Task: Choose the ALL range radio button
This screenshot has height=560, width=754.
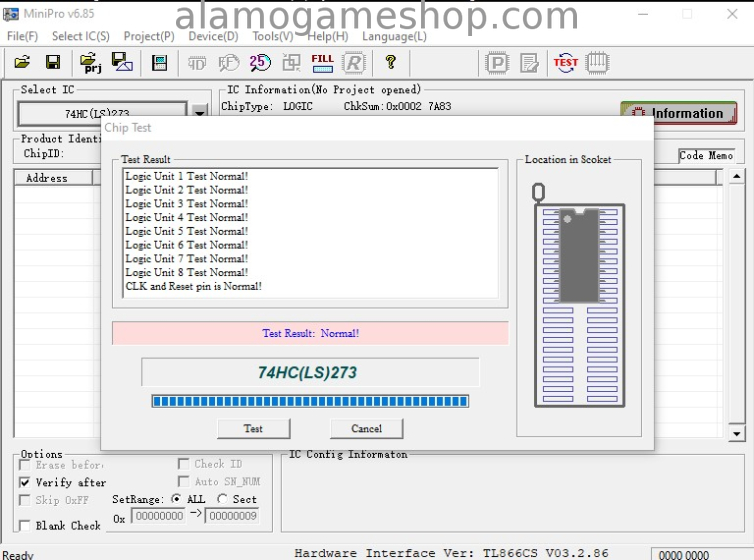Action: tap(177, 499)
